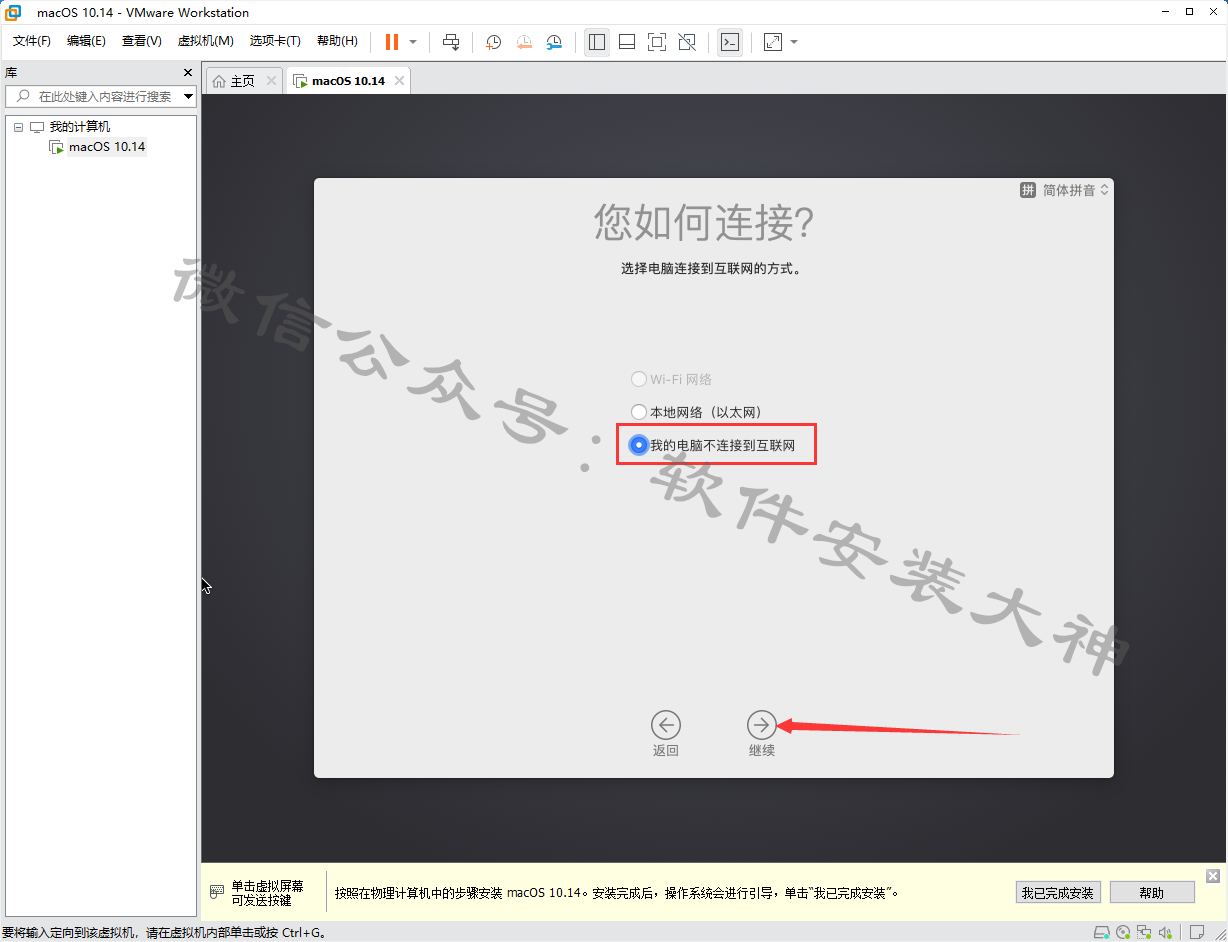1228x942 pixels.
Task: Click the hard disk status bar icon
Action: point(1102,932)
